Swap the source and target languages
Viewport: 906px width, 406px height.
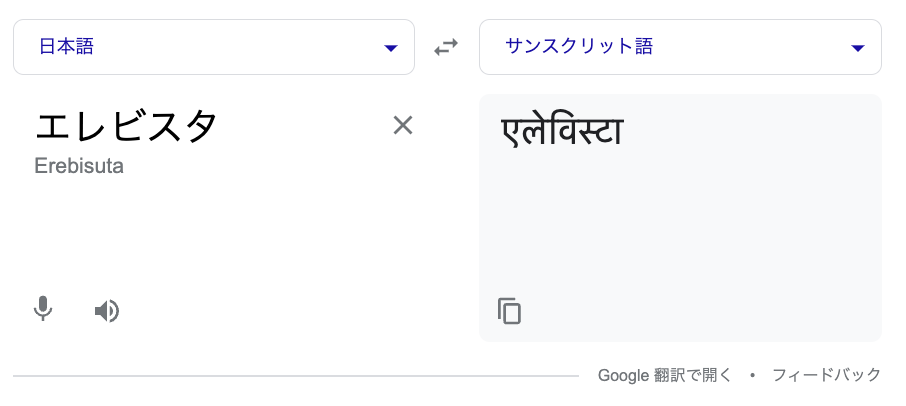point(446,47)
